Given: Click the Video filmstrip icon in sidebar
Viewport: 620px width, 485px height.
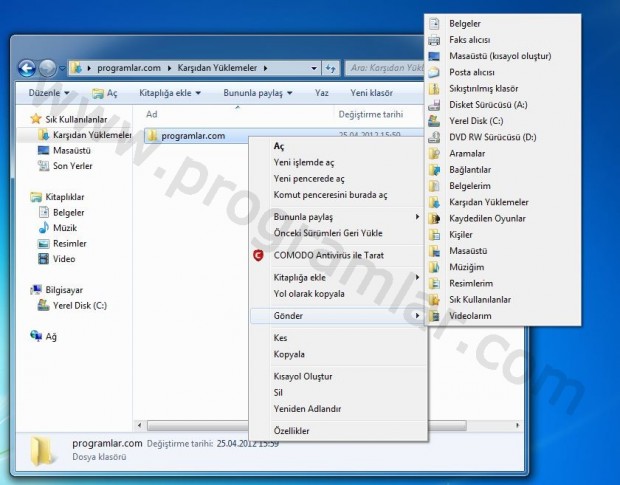Looking at the screenshot, I should [x=43, y=259].
